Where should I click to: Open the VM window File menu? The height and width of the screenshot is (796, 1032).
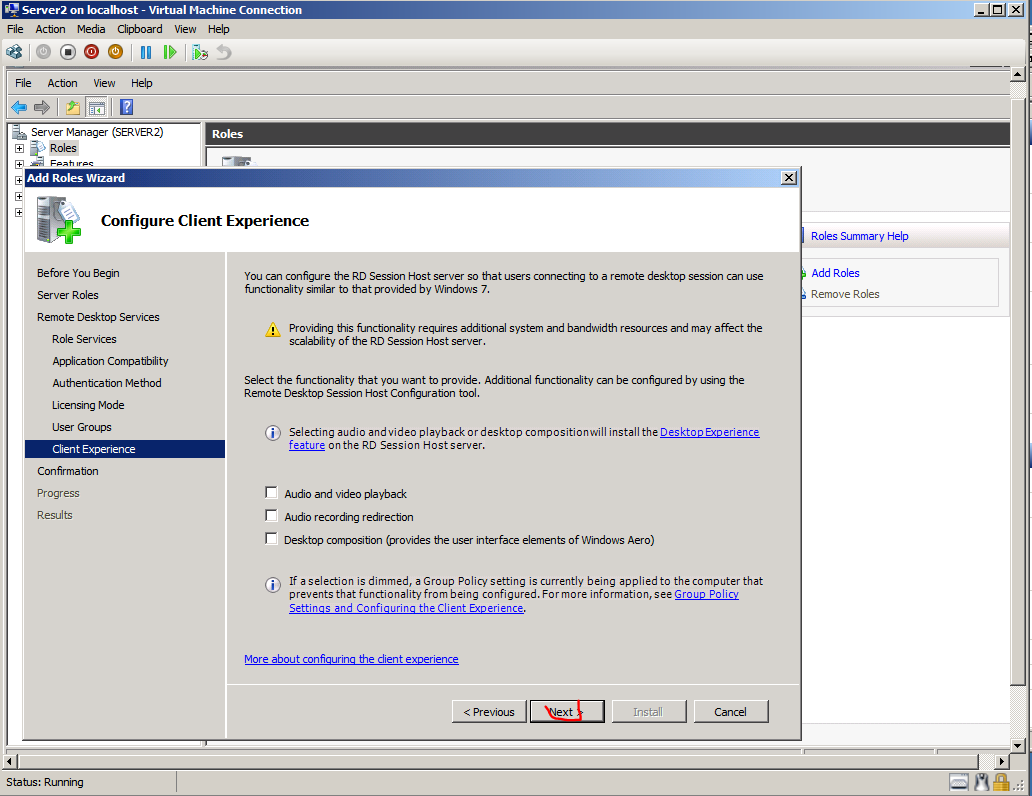[x=14, y=29]
